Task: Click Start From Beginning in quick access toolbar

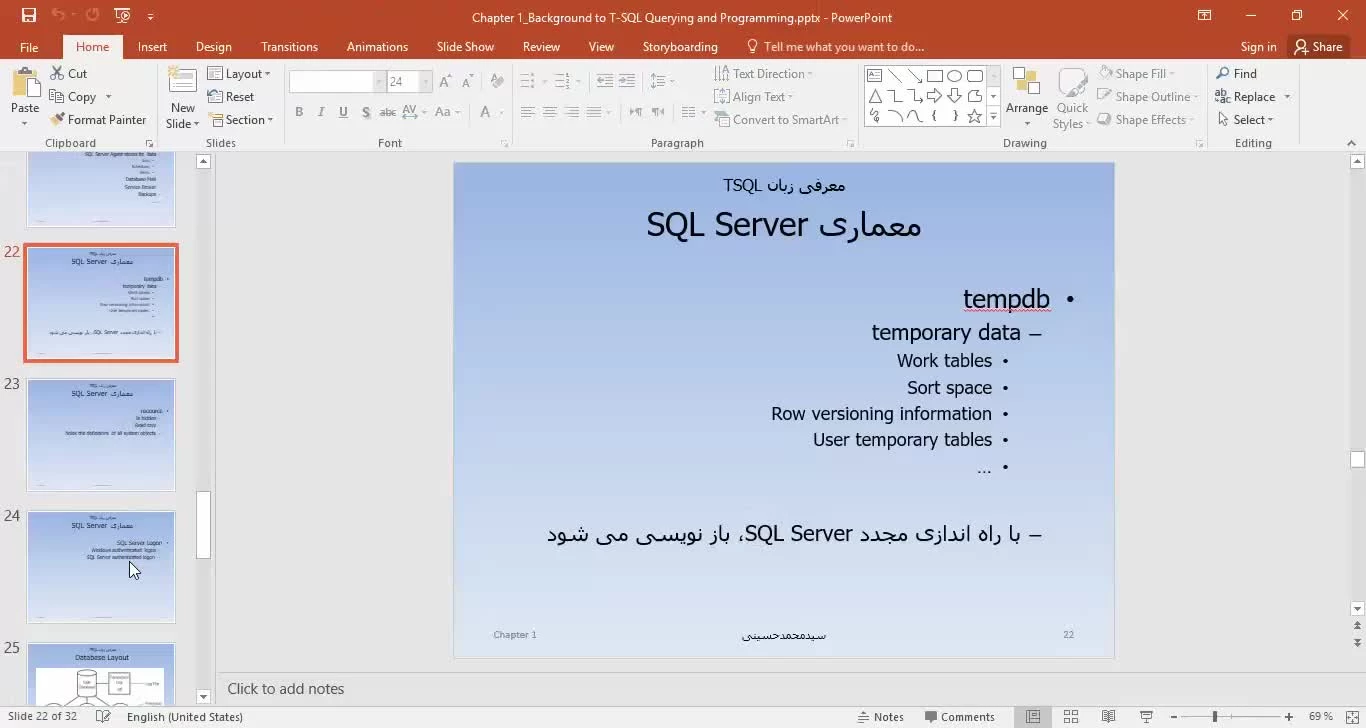Action: (122, 16)
